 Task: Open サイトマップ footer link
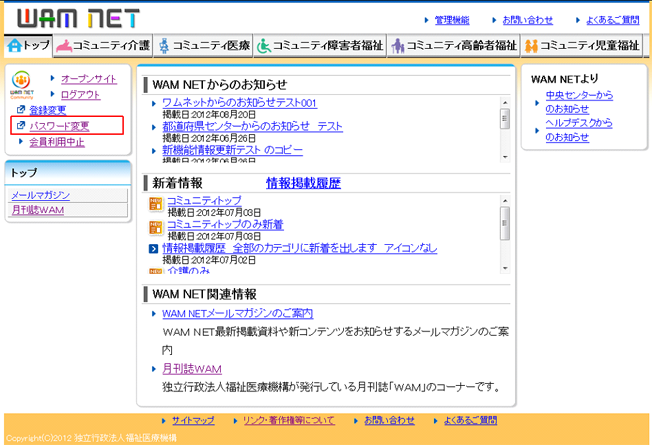193,420
